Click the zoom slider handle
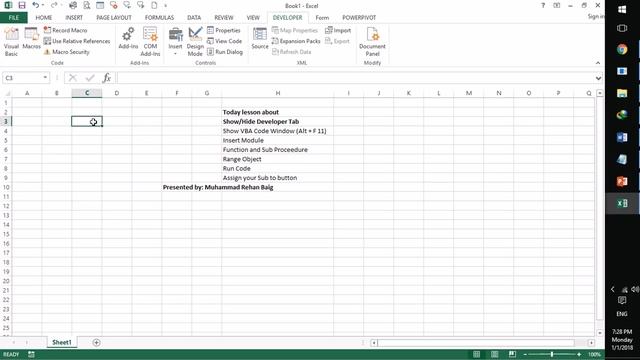640x360 pixels. (x=552, y=354)
